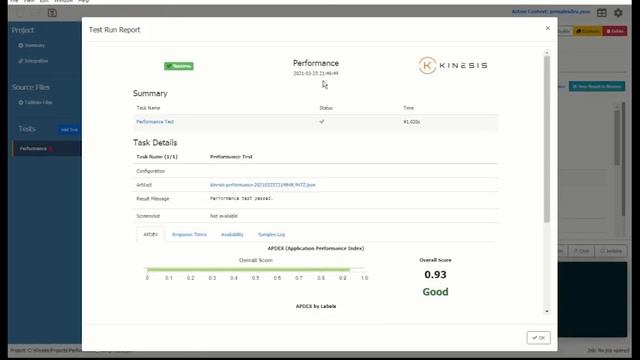The height and width of the screenshot is (360, 640).
Task: Click the report scrollbar down arrow
Action: [547, 311]
